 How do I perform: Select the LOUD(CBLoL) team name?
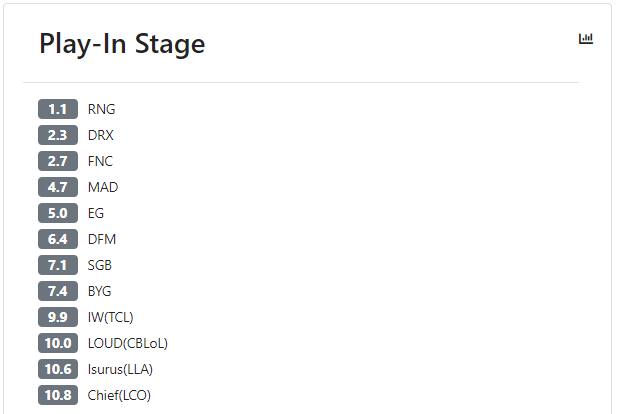click(128, 343)
